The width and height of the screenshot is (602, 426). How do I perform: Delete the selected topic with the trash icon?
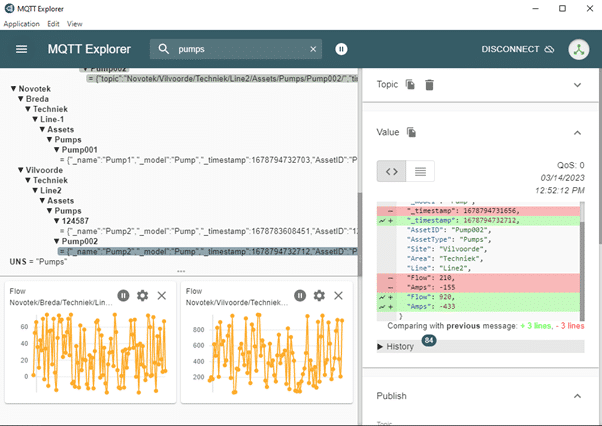coord(429,85)
